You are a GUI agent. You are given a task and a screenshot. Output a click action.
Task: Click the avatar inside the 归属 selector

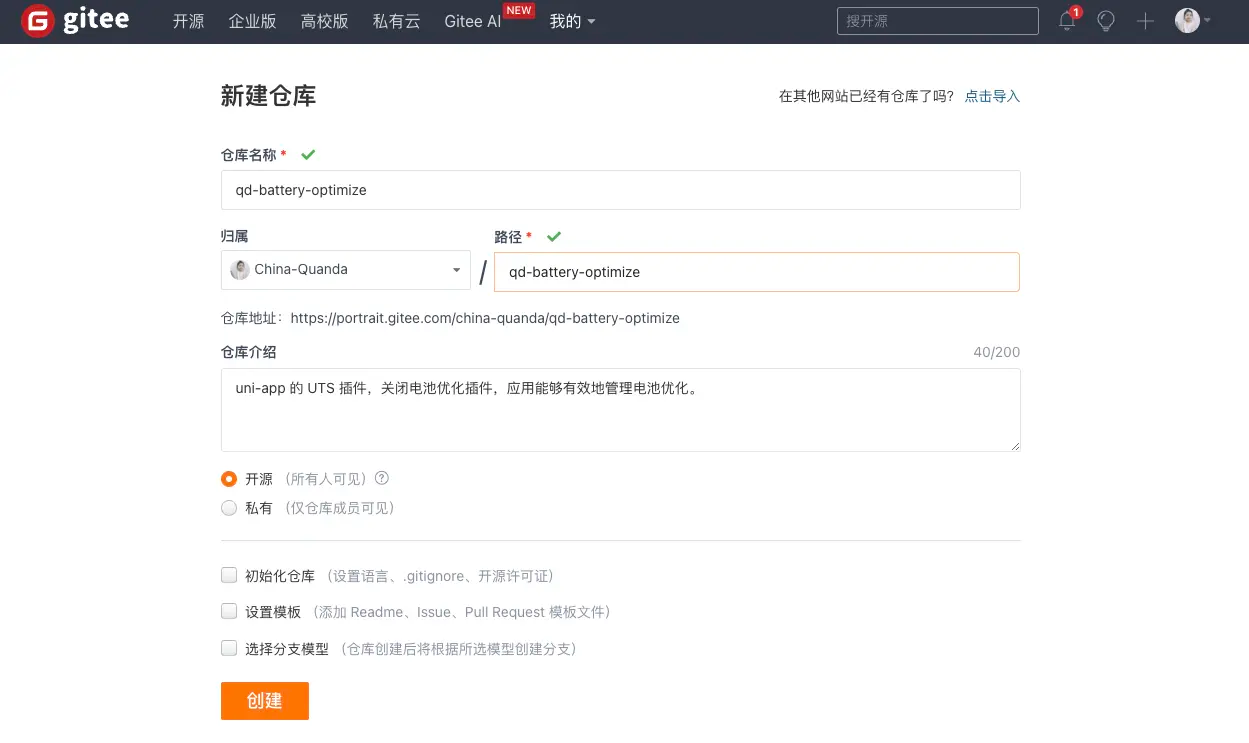coord(240,270)
